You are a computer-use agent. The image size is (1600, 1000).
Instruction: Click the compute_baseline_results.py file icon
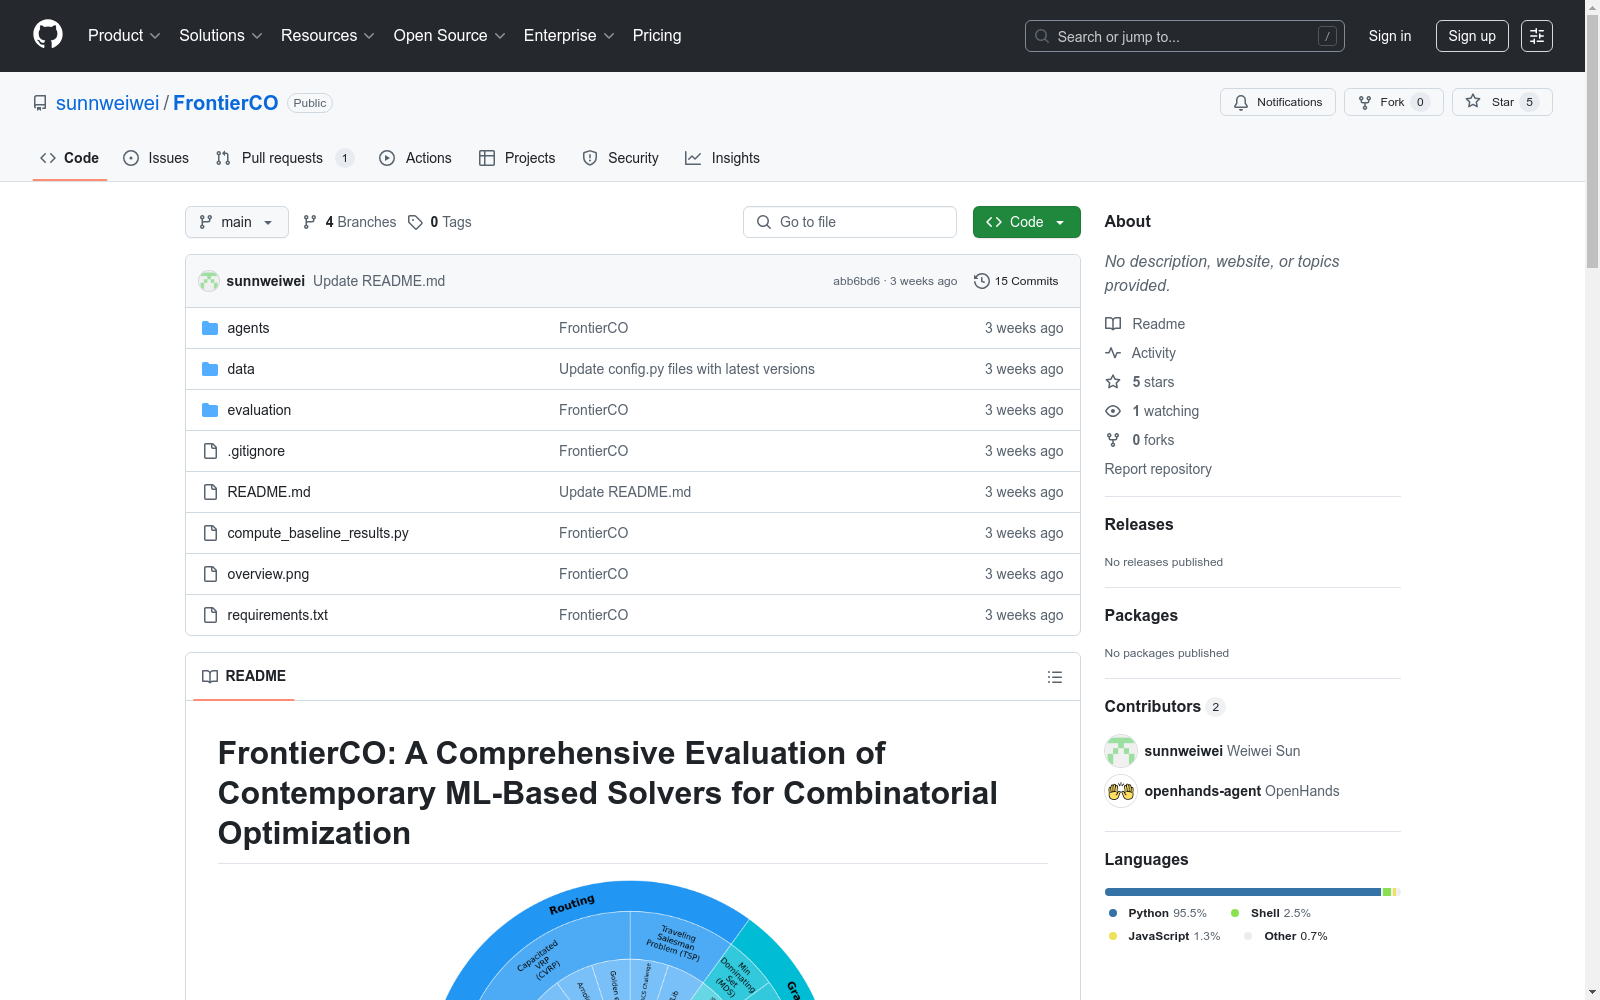[210, 533]
